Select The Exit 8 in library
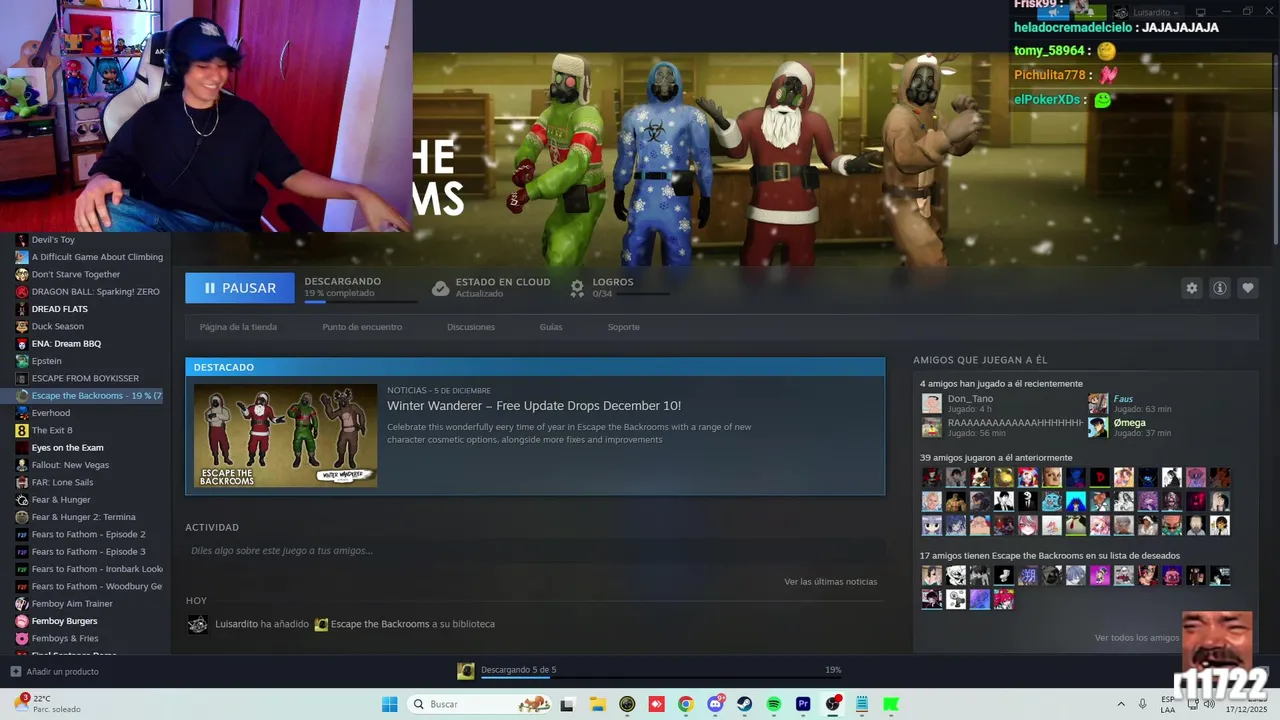Viewport: 1280px width, 720px height. 52,430
